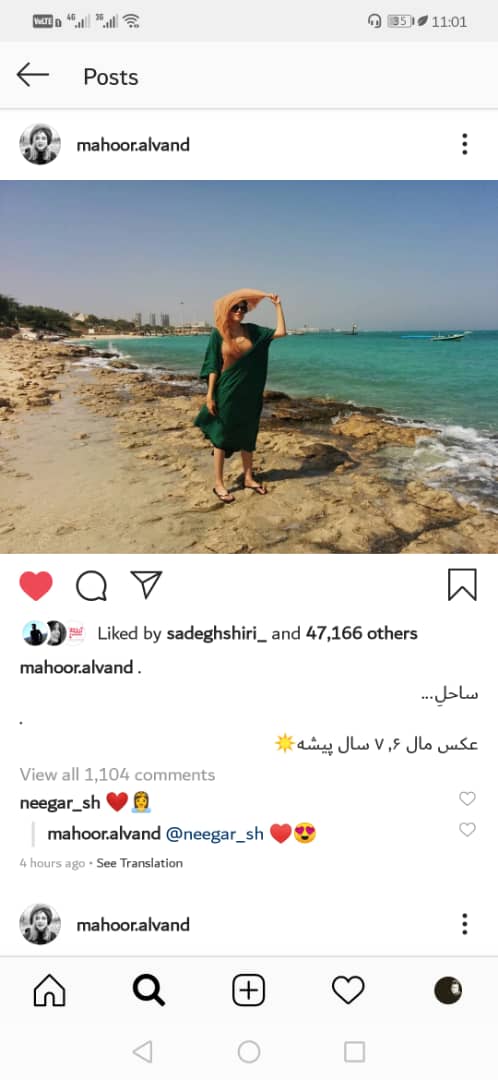Go back using the Posts header arrow

(x=32, y=75)
